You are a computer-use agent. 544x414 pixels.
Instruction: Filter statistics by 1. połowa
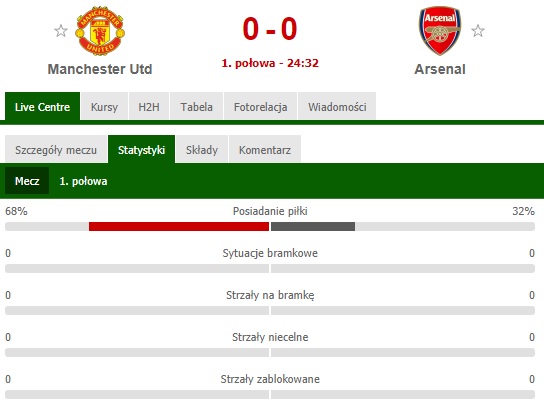83,181
